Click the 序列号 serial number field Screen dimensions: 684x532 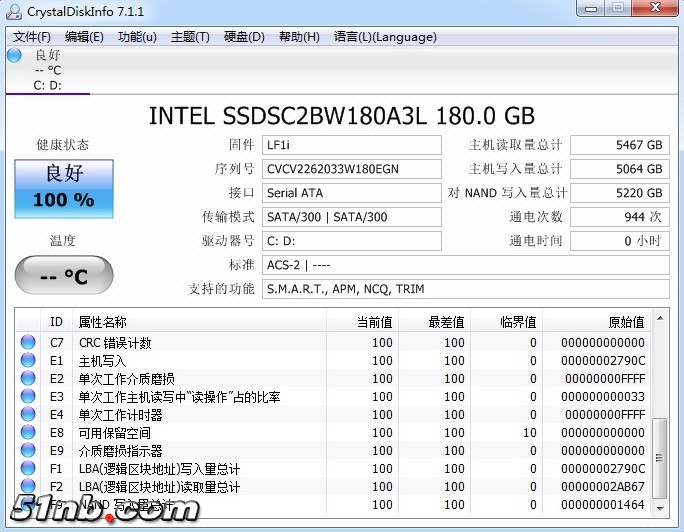[x=351, y=169]
